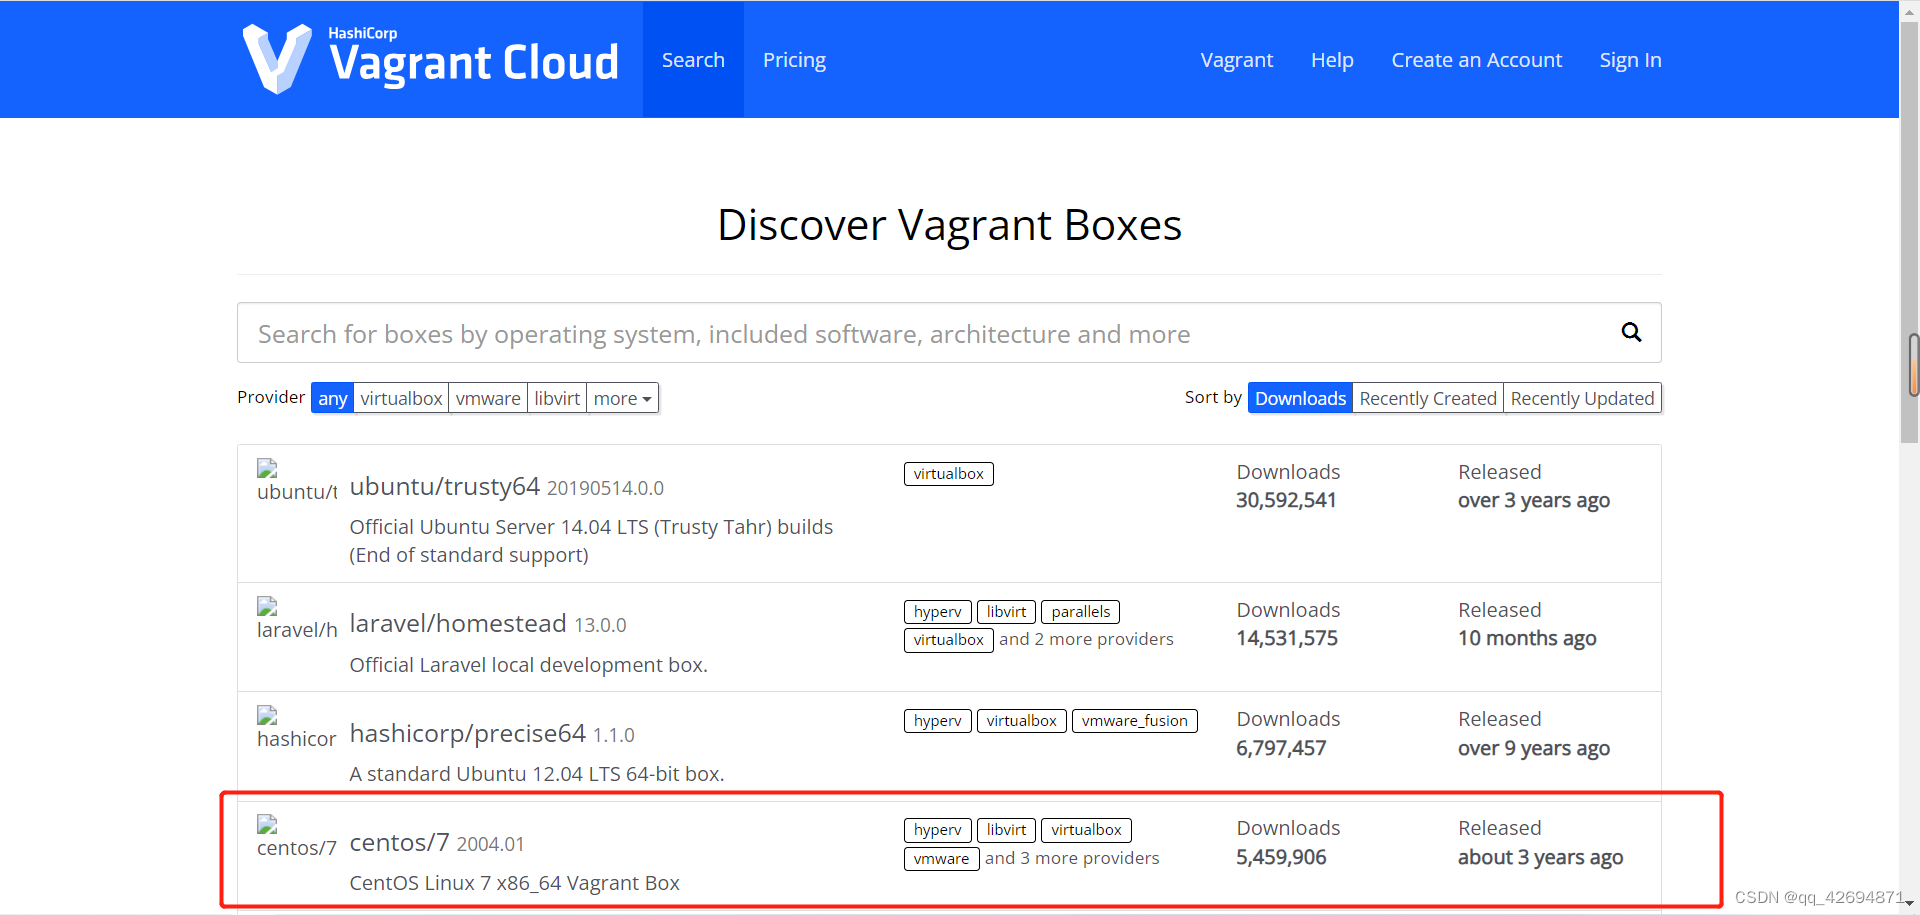Focus the box search input field

point(949,333)
